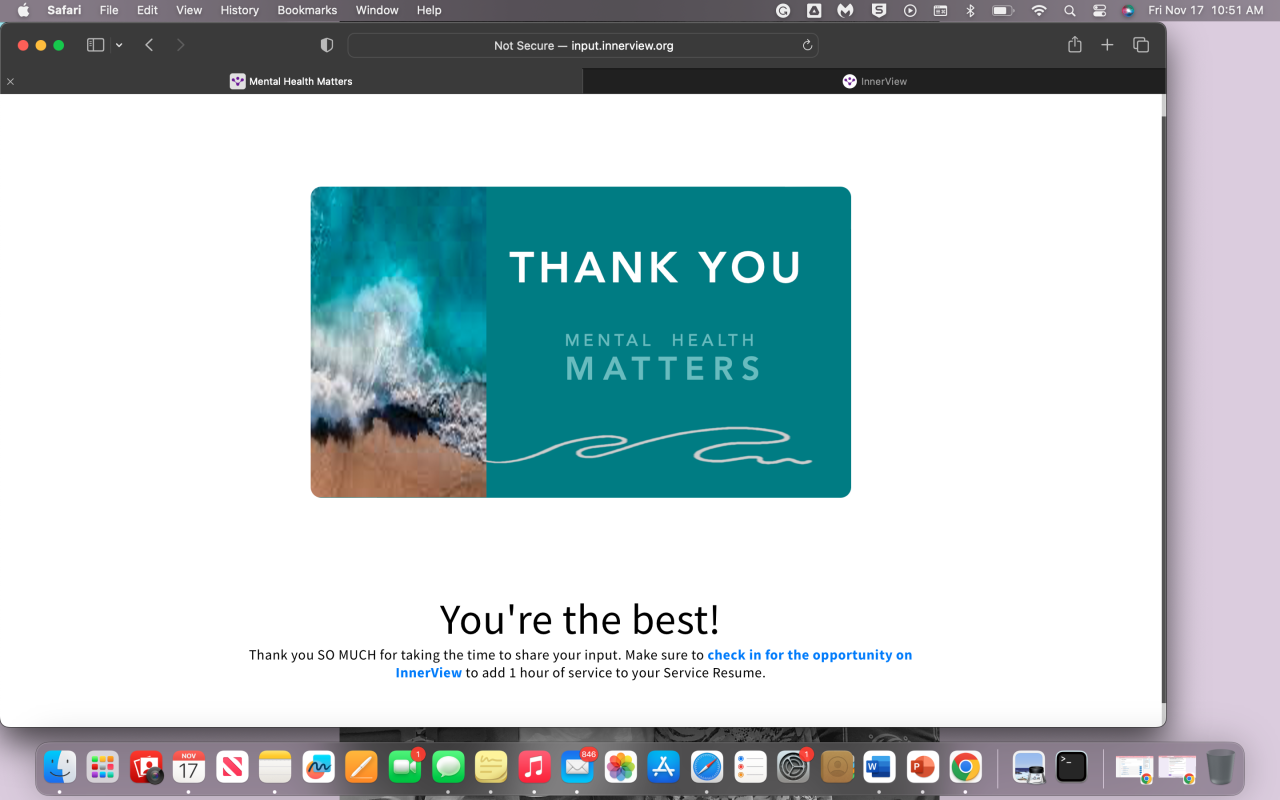Click the You're the best! heading
This screenshot has height=800, width=1280.
tap(580, 619)
